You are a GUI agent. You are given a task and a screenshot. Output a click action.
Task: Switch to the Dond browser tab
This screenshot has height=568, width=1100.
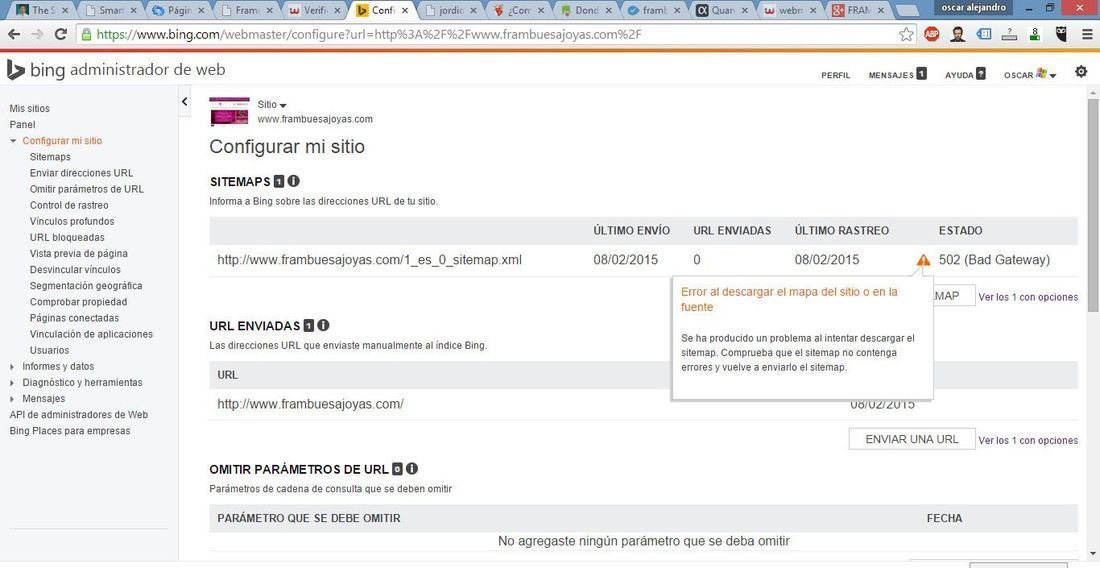point(586,11)
